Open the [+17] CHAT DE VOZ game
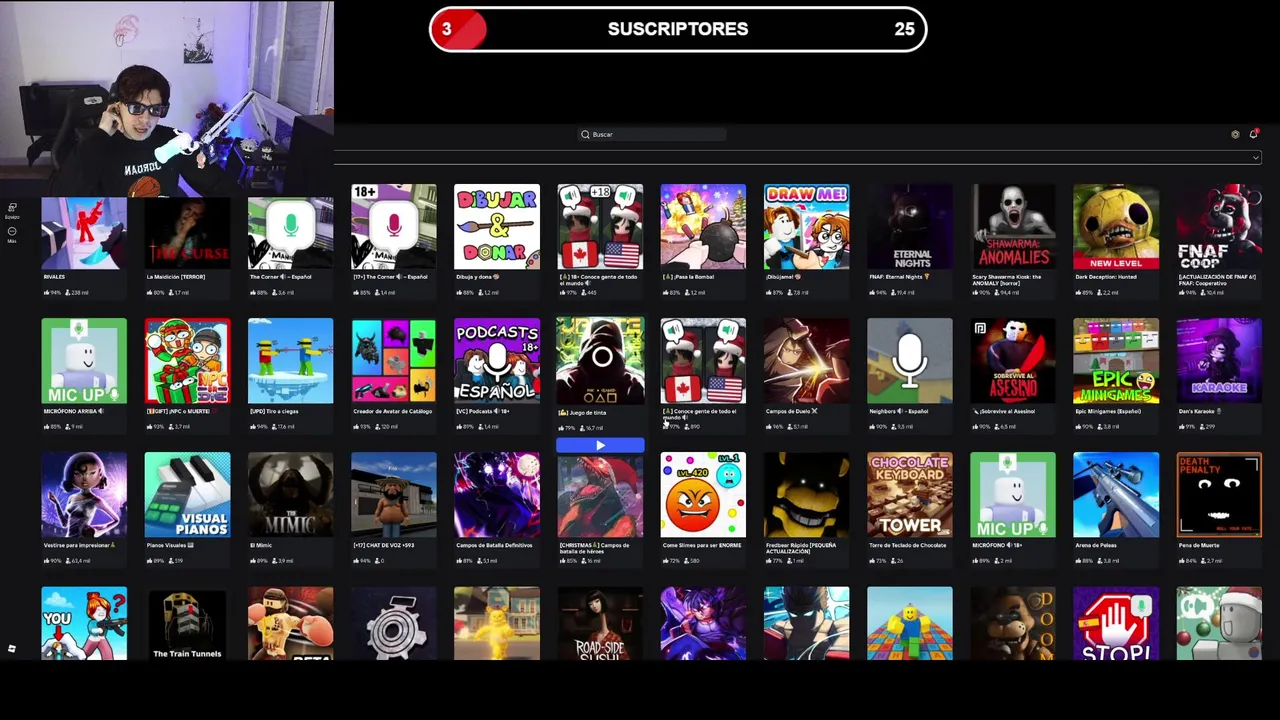Image resolution: width=1280 pixels, height=720 pixels. tap(394, 495)
